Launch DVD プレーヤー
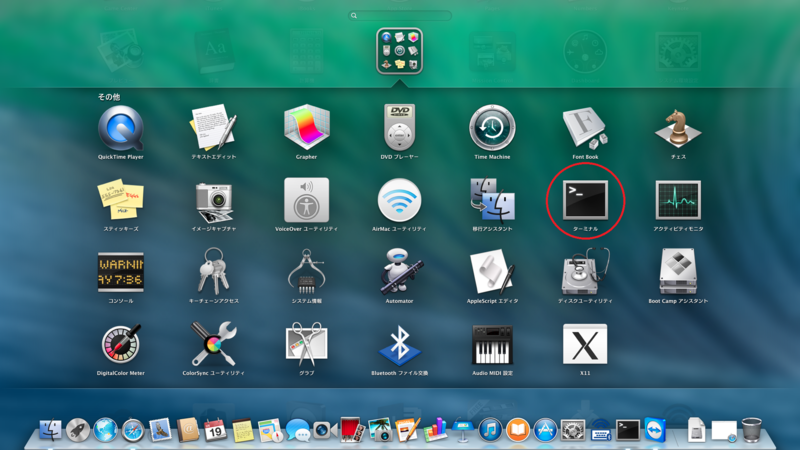This screenshot has width=800, height=450. tap(399, 128)
